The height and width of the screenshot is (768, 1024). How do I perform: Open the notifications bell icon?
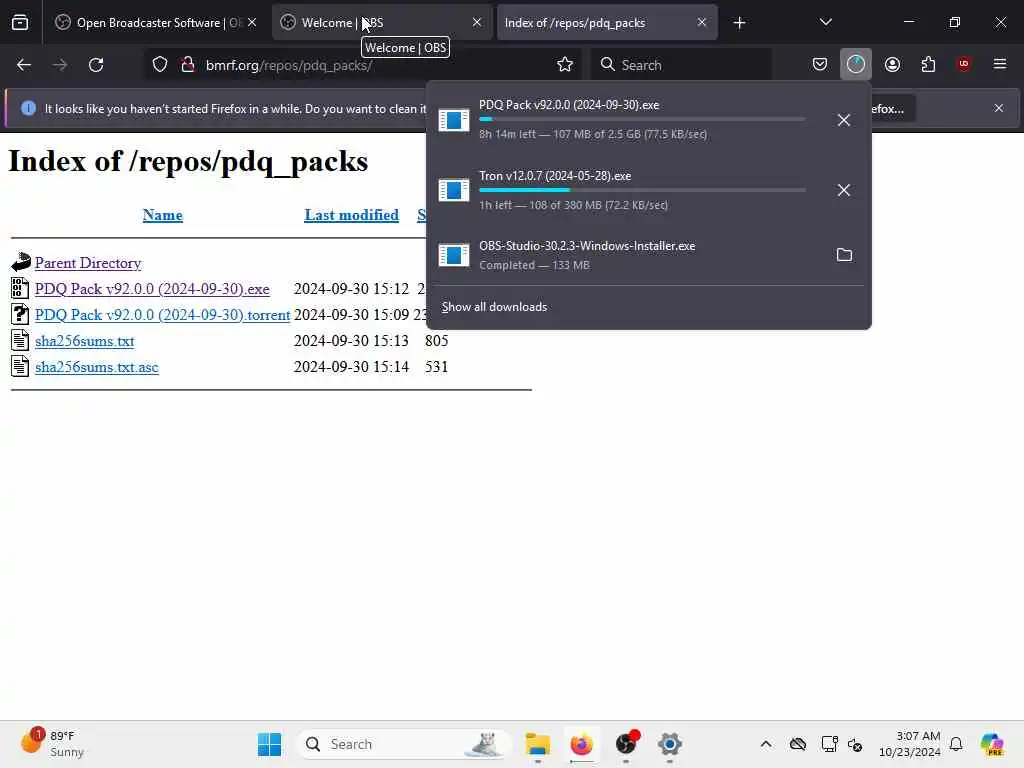(x=956, y=744)
